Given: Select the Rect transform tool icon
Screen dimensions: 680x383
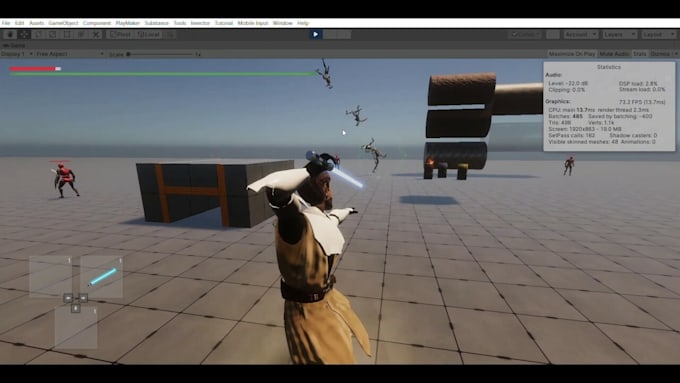Looking at the screenshot, I should point(67,34).
